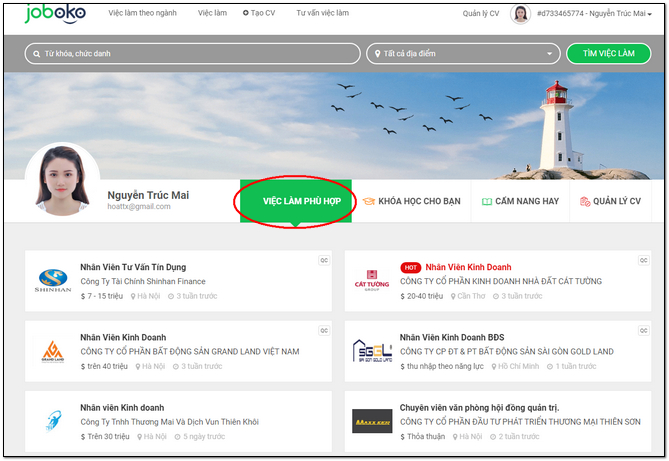
Task: Open Nguyễn Trúc Mai profile photo
Action: (x=62, y=182)
